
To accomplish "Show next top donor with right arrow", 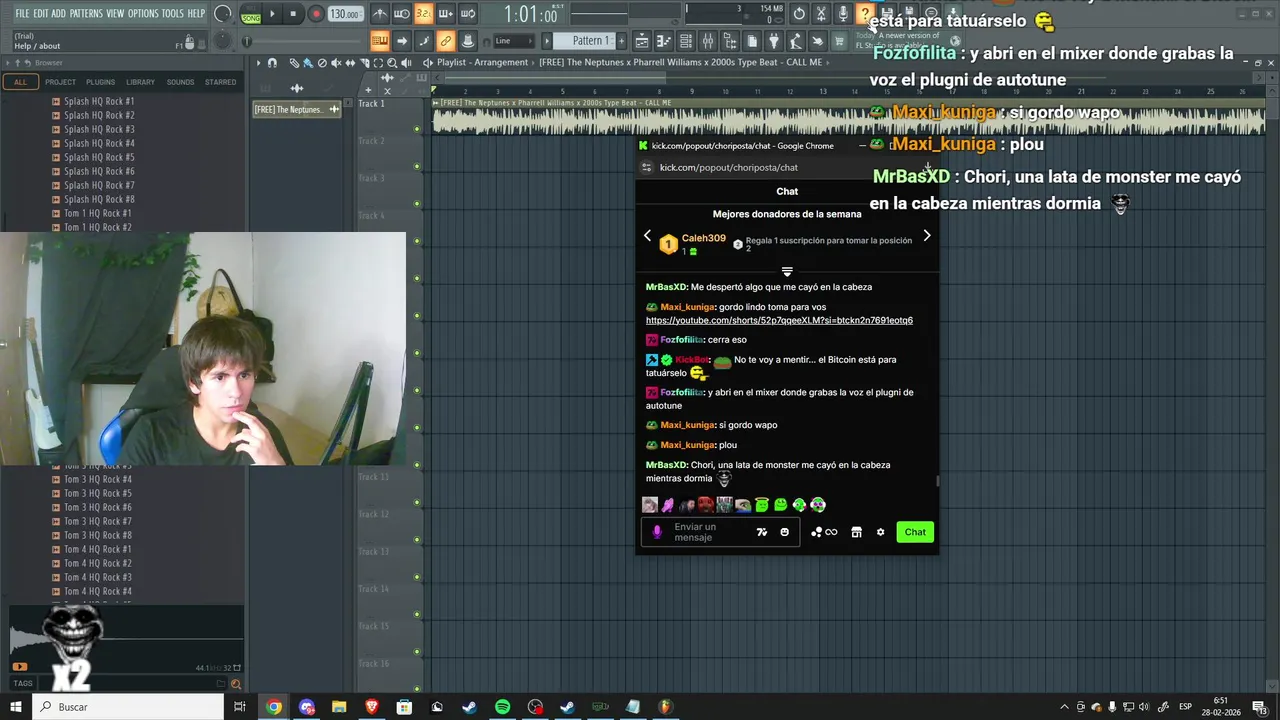I will pos(927,236).
